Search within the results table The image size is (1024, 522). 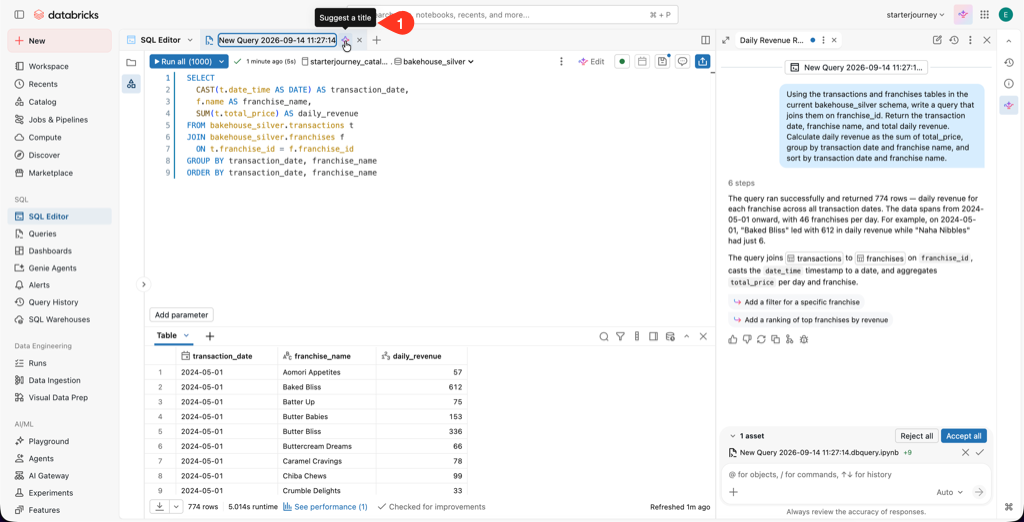(x=604, y=336)
